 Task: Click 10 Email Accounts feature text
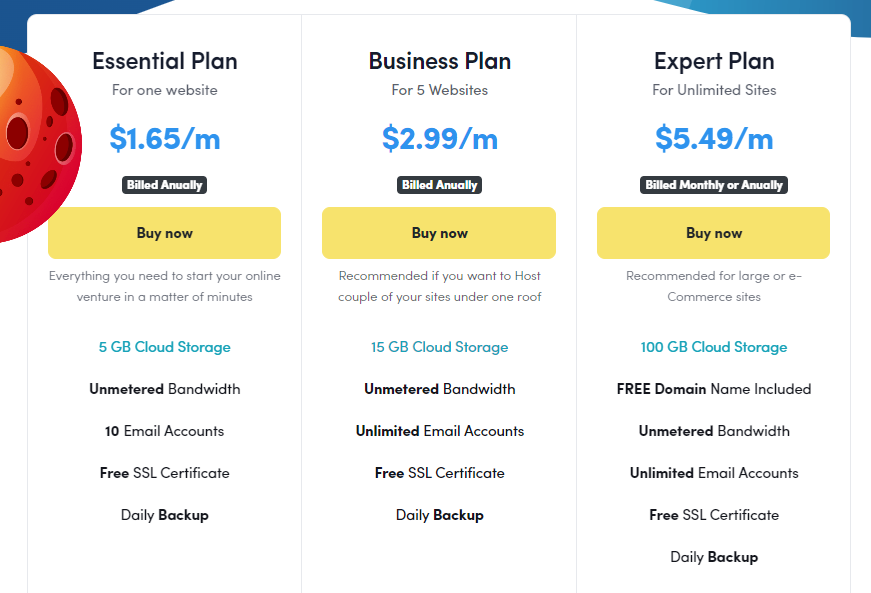[164, 431]
